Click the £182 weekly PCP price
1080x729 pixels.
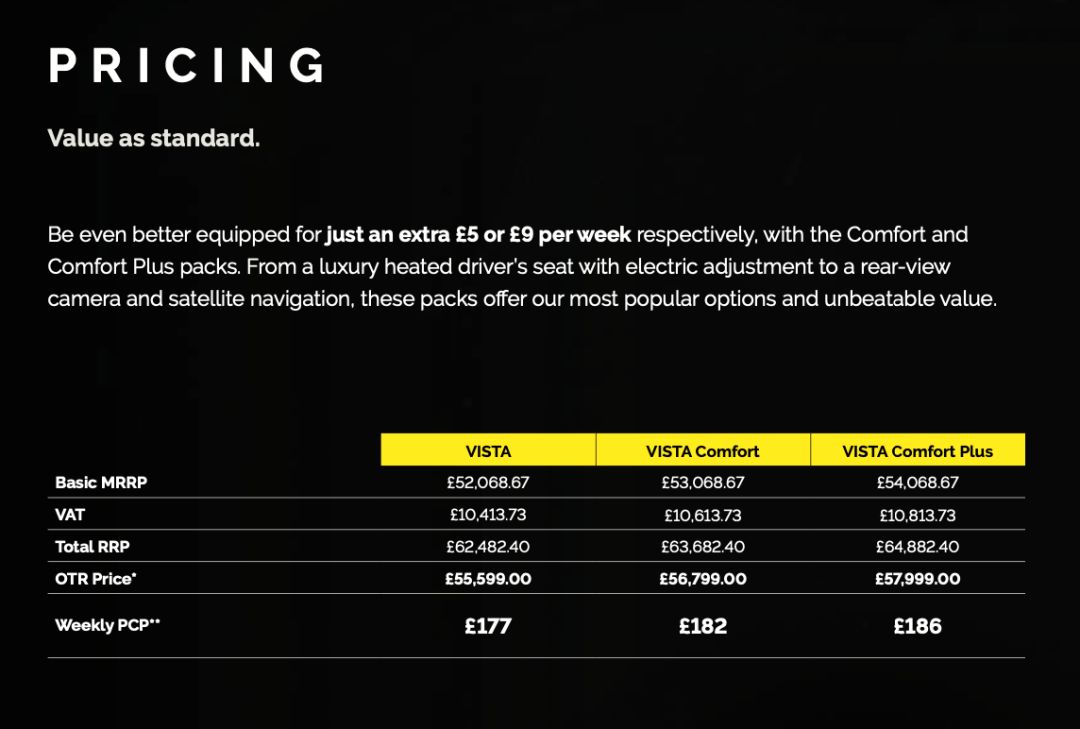tap(703, 626)
